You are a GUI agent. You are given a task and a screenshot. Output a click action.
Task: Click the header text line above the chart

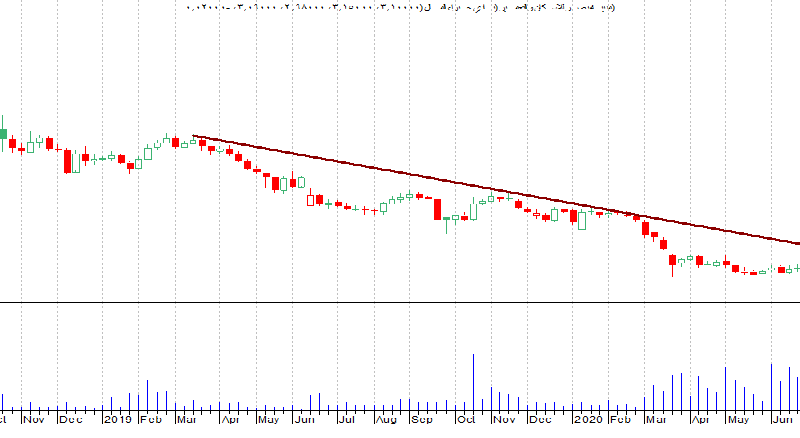tap(401, 7)
